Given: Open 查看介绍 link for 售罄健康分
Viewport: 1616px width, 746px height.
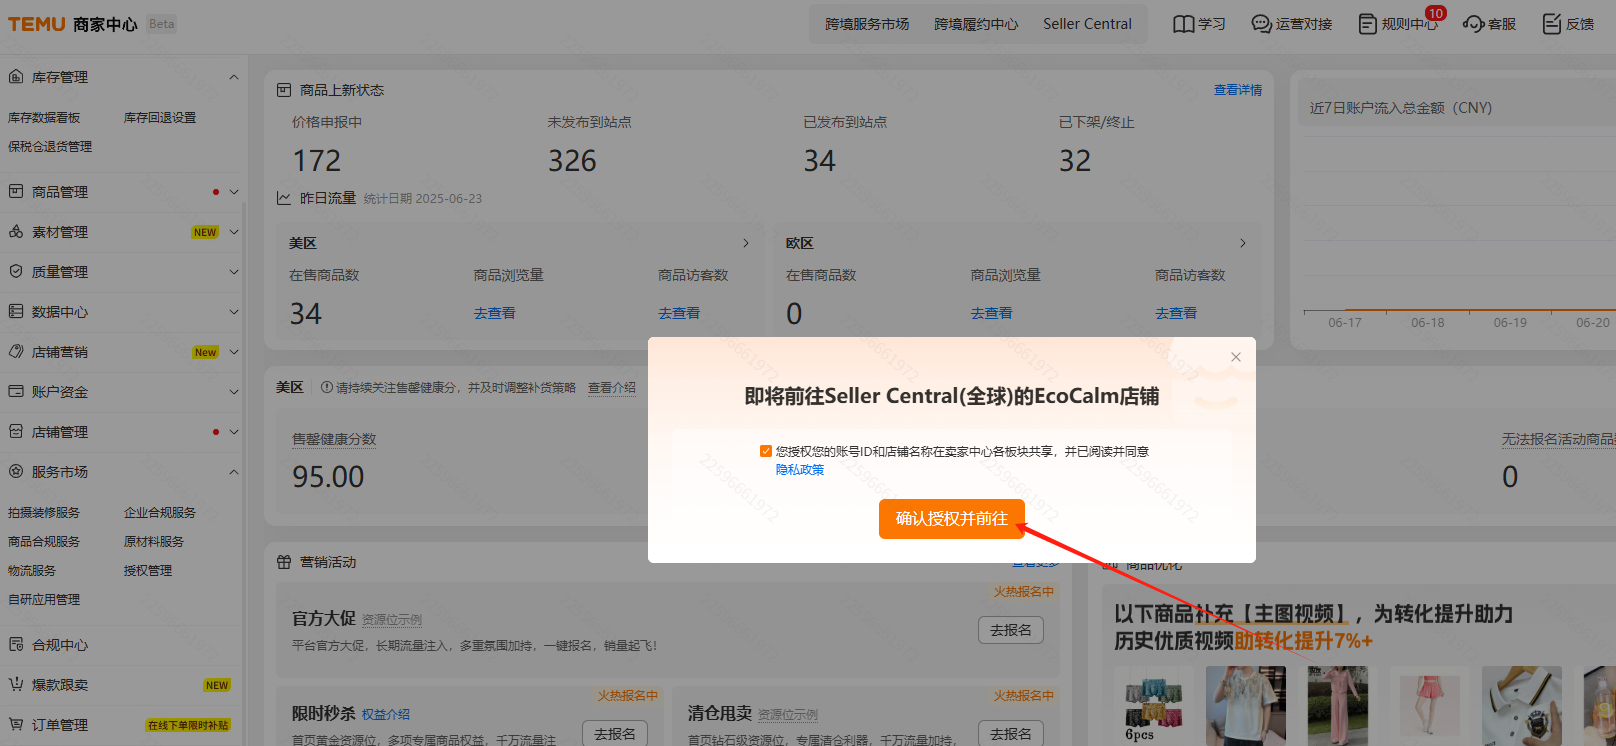Looking at the screenshot, I should [612, 387].
